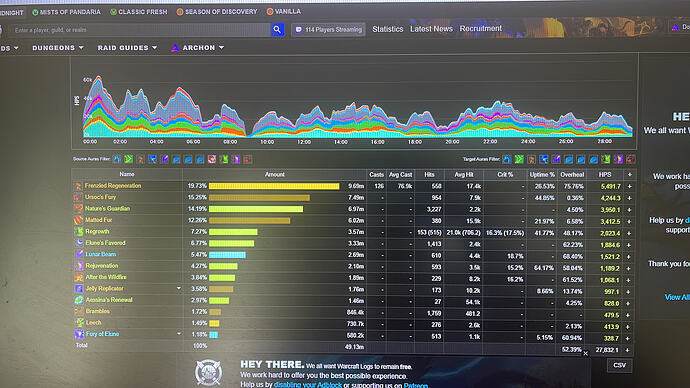Click the Archon triangle logo icon
This screenshot has width=690, height=388.
(x=175, y=48)
